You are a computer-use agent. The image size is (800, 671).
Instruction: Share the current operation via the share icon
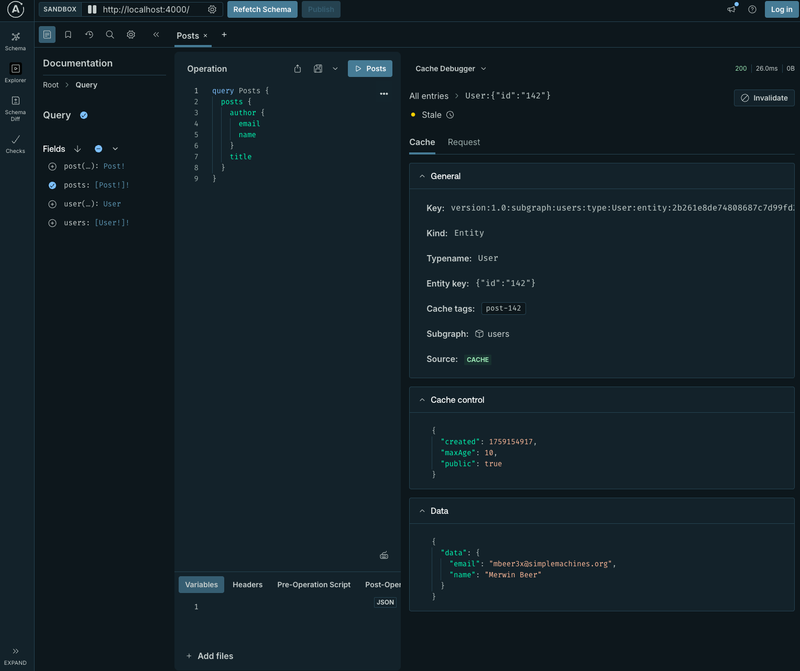(x=297, y=68)
